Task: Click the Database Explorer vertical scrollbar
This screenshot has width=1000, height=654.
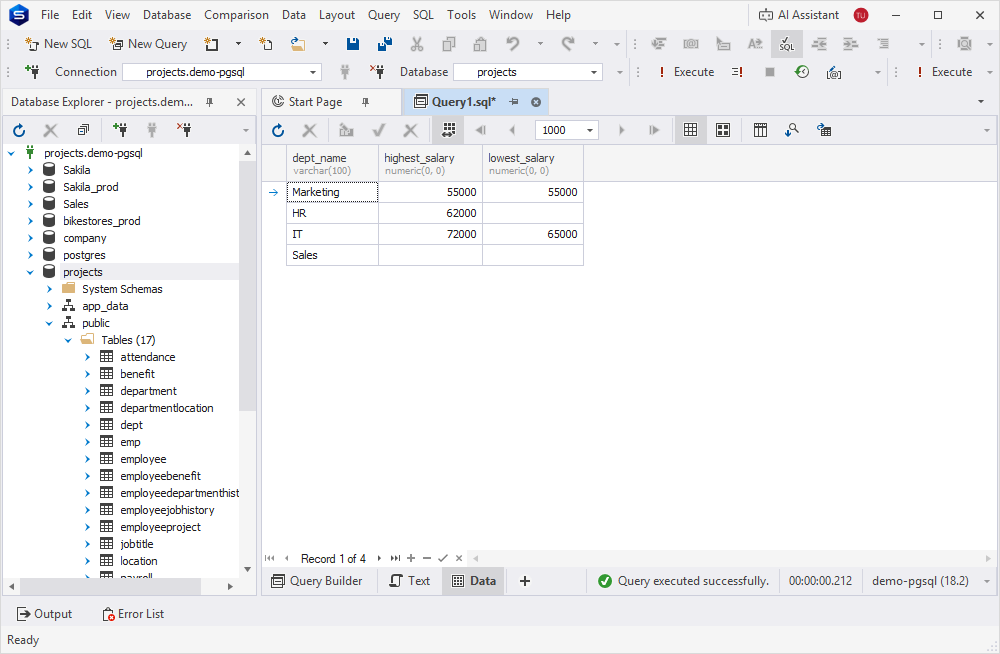Action: click(x=247, y=287)
